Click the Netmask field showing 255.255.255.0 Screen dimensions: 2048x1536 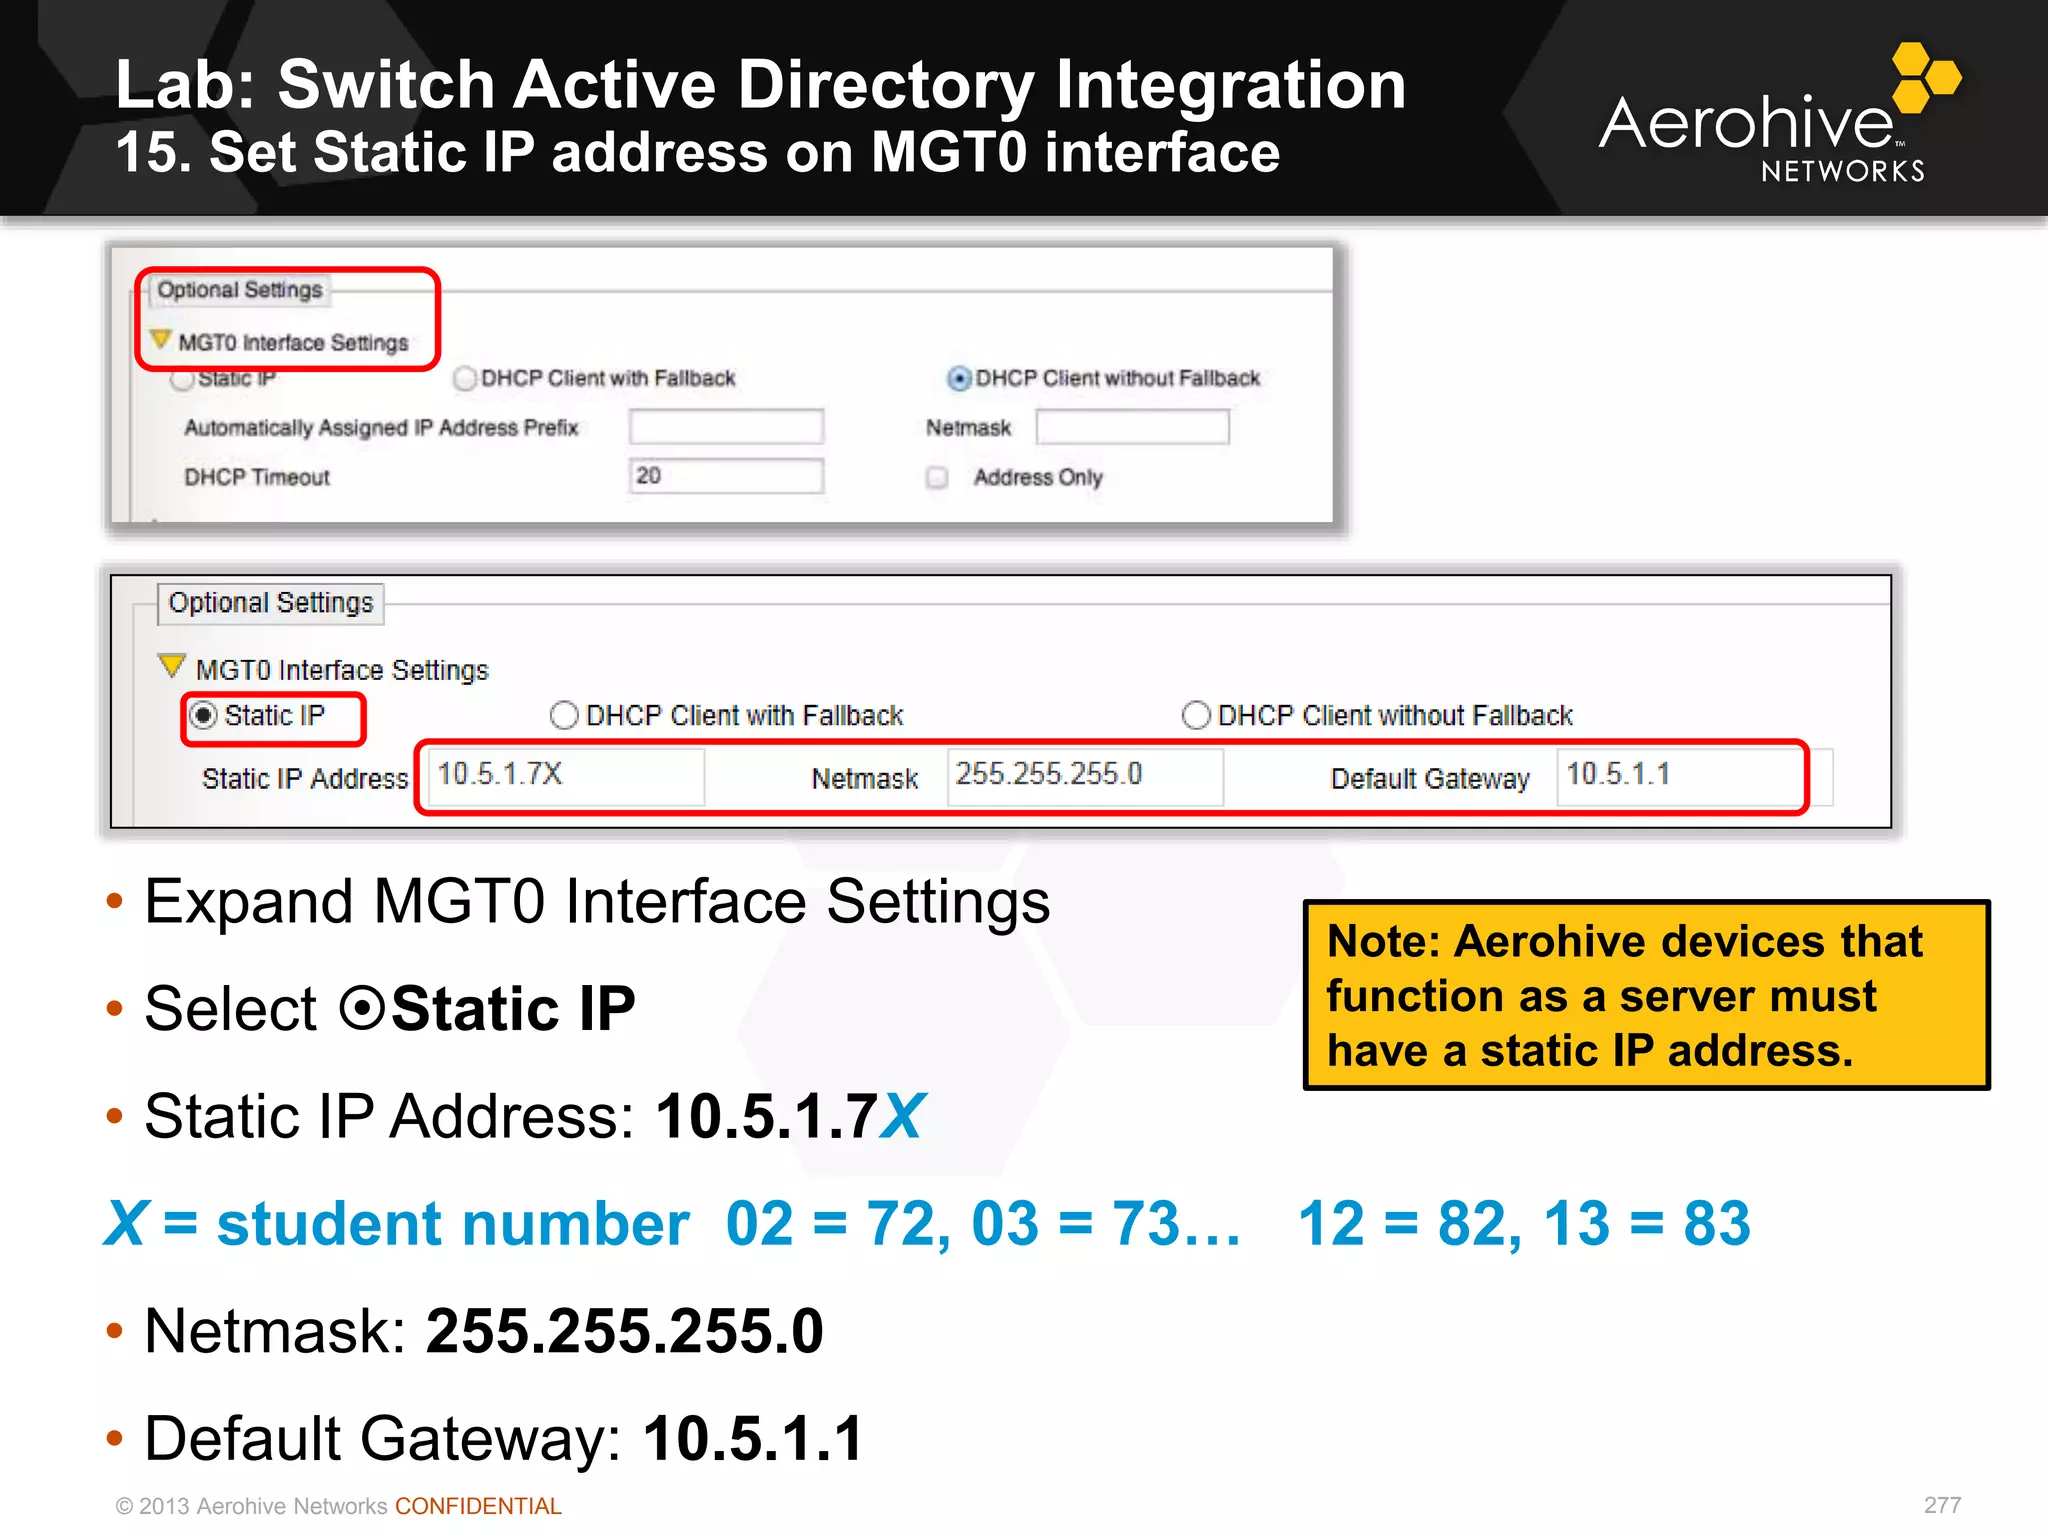1086,776
